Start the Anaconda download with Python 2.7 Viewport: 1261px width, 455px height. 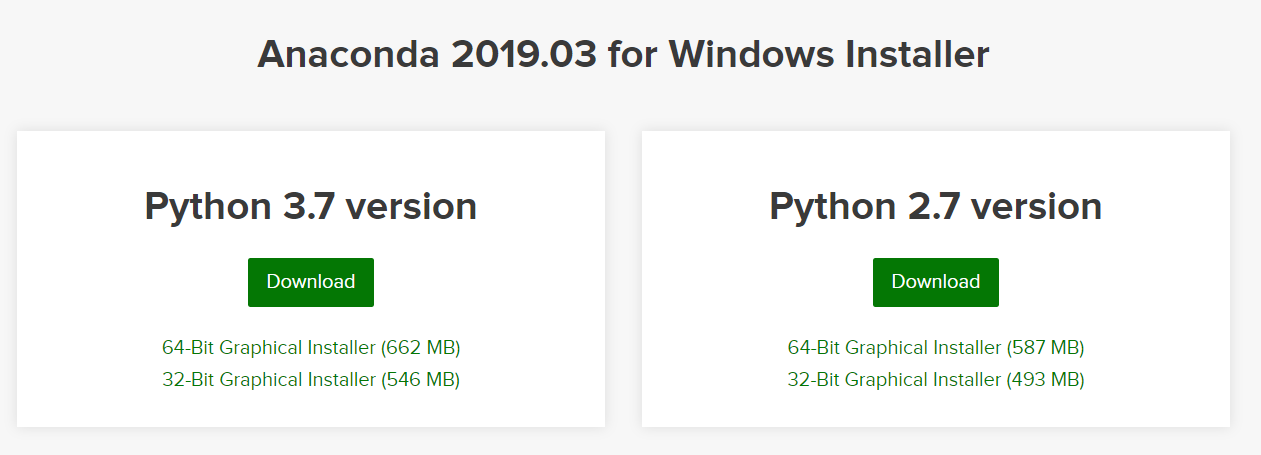[x=935, y=282]
